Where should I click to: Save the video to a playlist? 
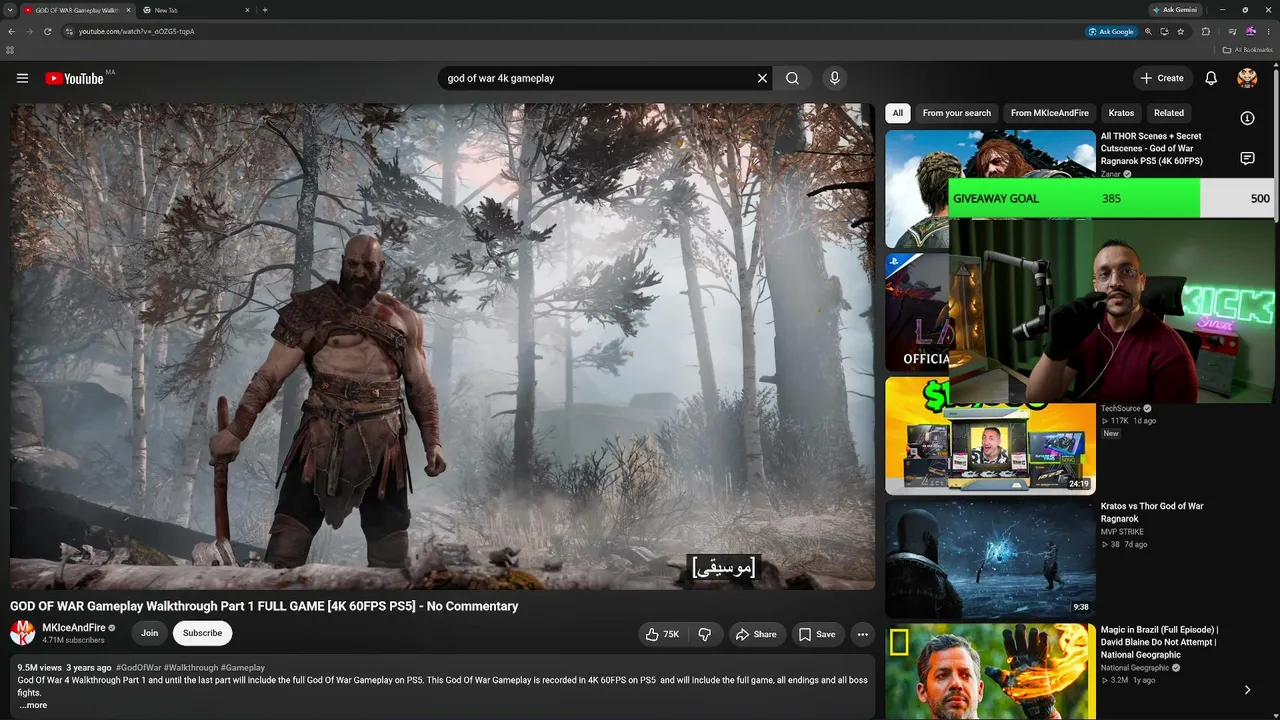point(817,634)
